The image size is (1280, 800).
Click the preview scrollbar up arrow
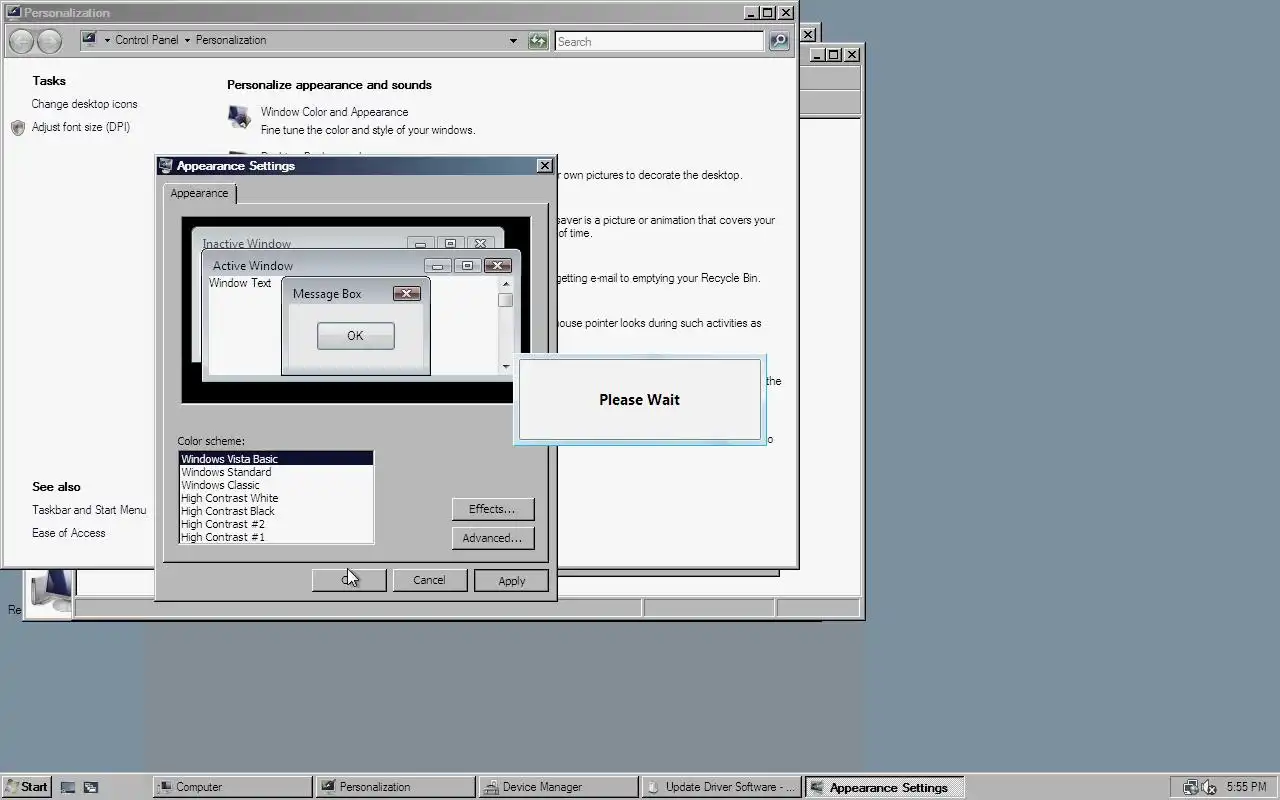[505, 284]
